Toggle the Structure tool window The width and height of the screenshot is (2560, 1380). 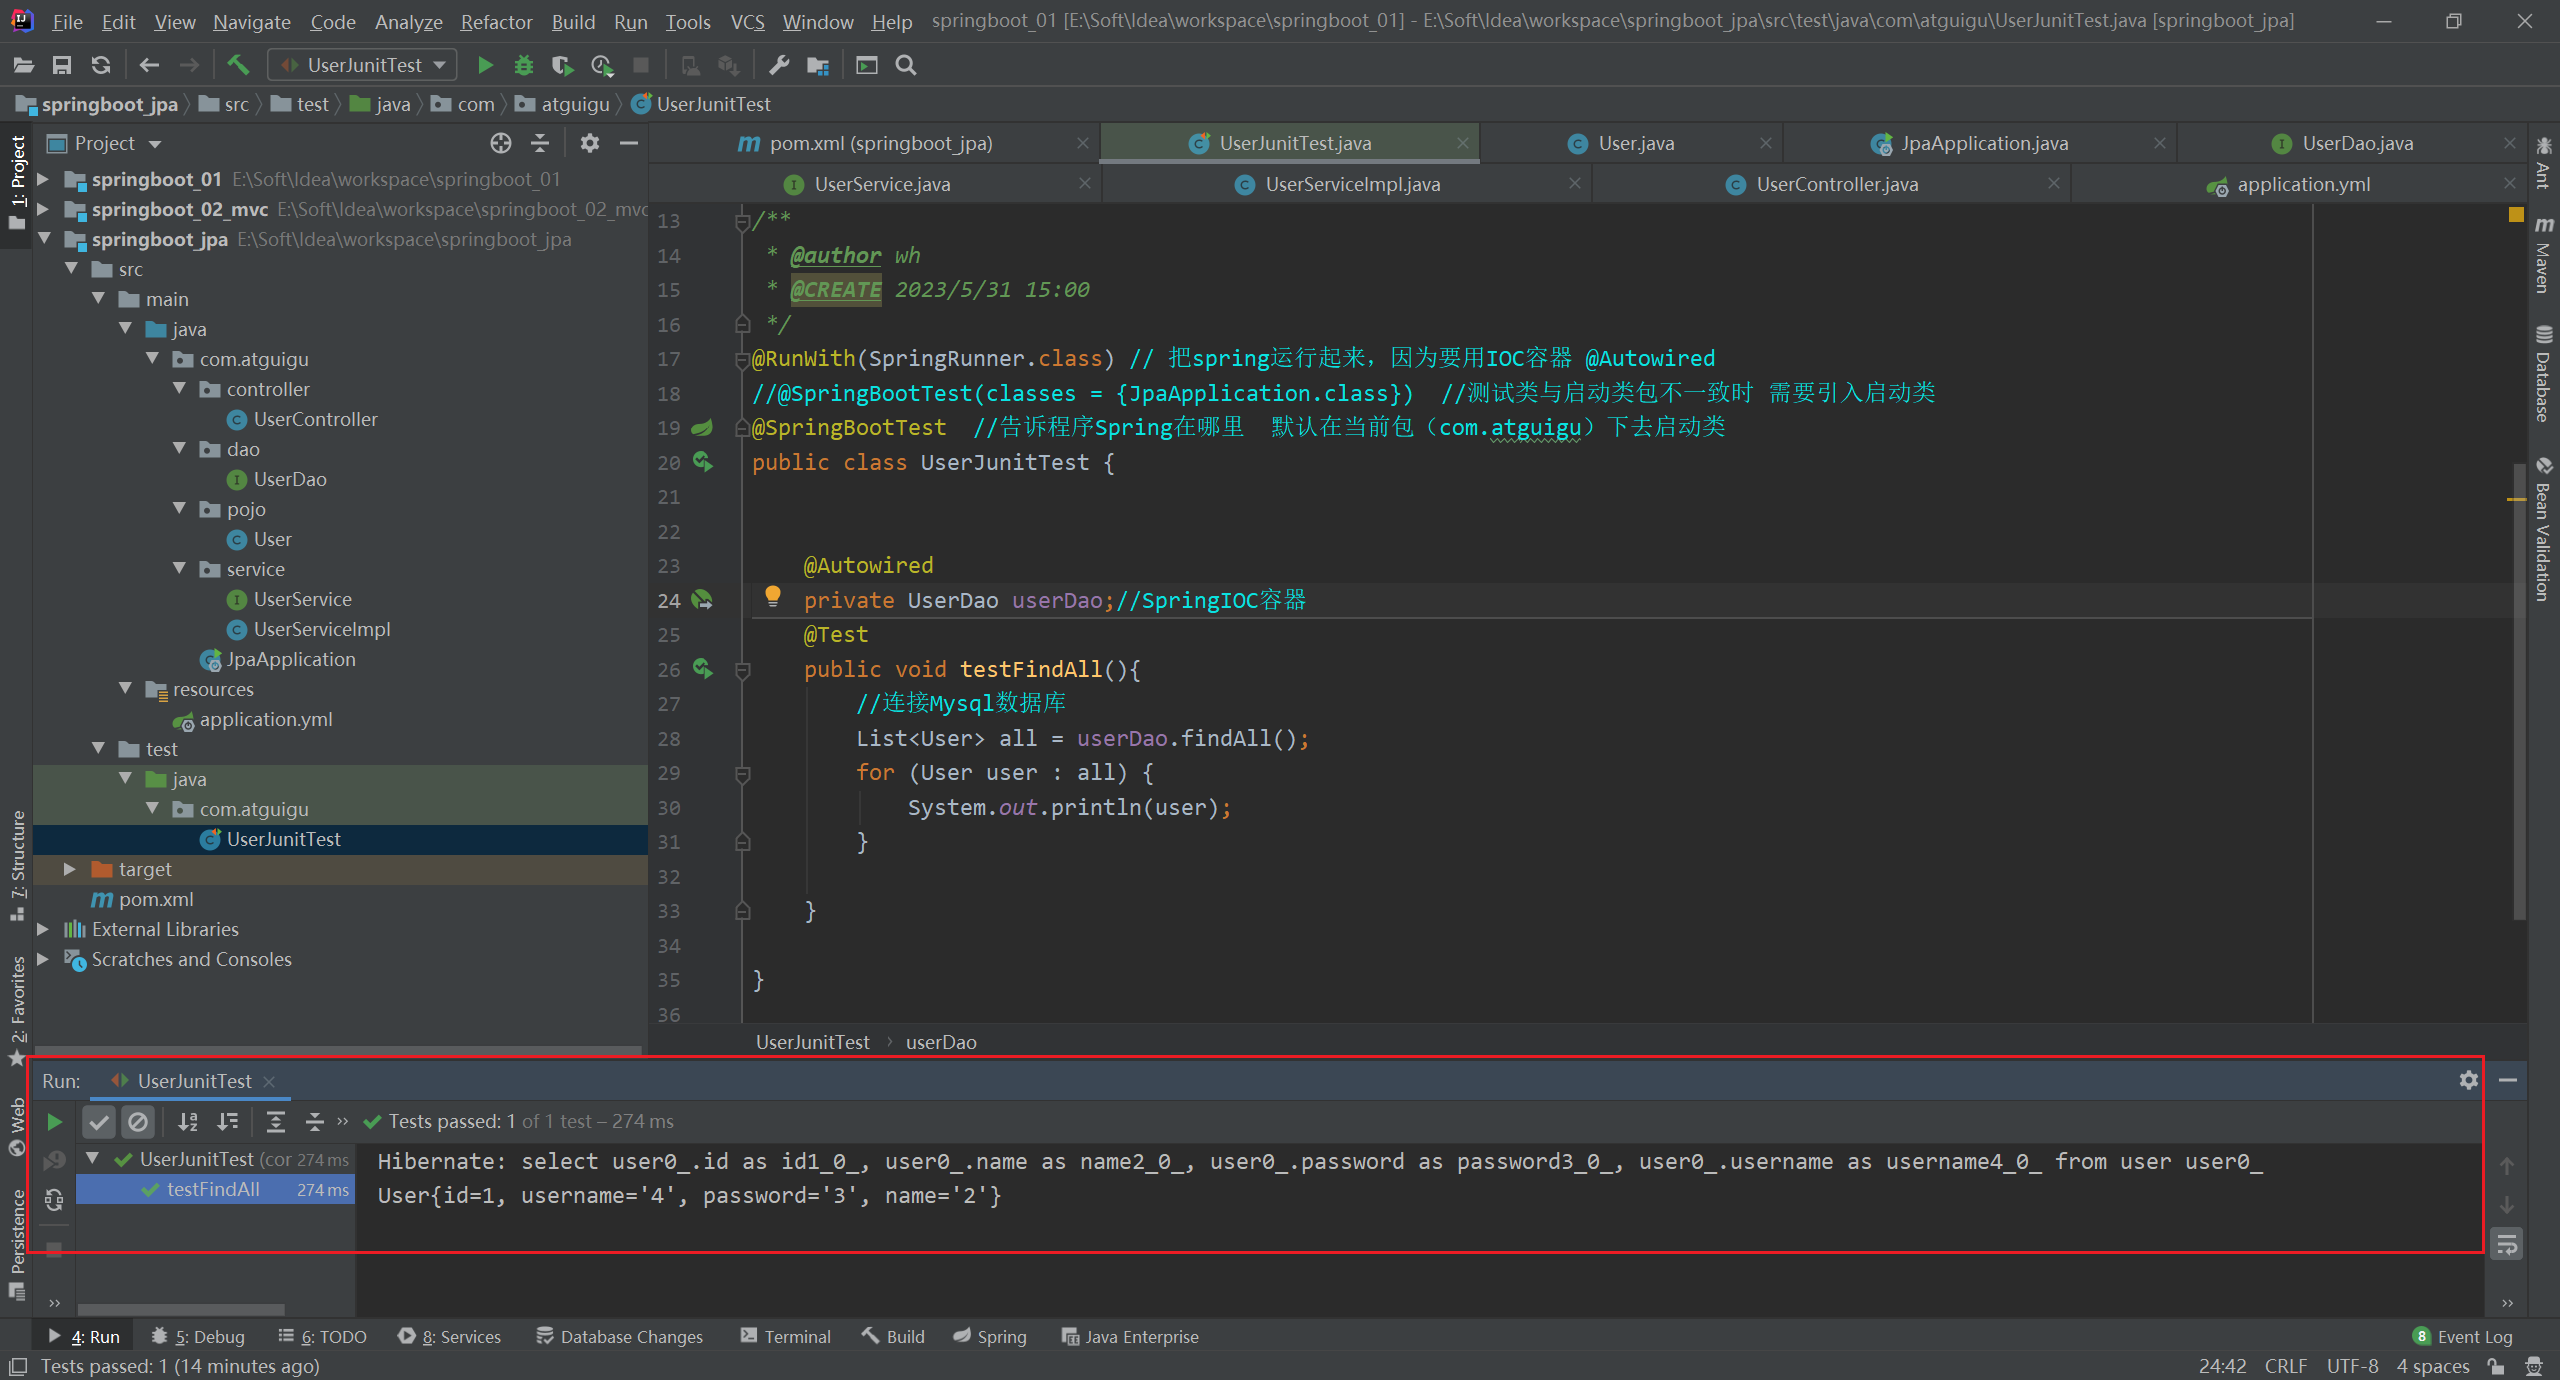pyautogui.click(x=17, y=865)
